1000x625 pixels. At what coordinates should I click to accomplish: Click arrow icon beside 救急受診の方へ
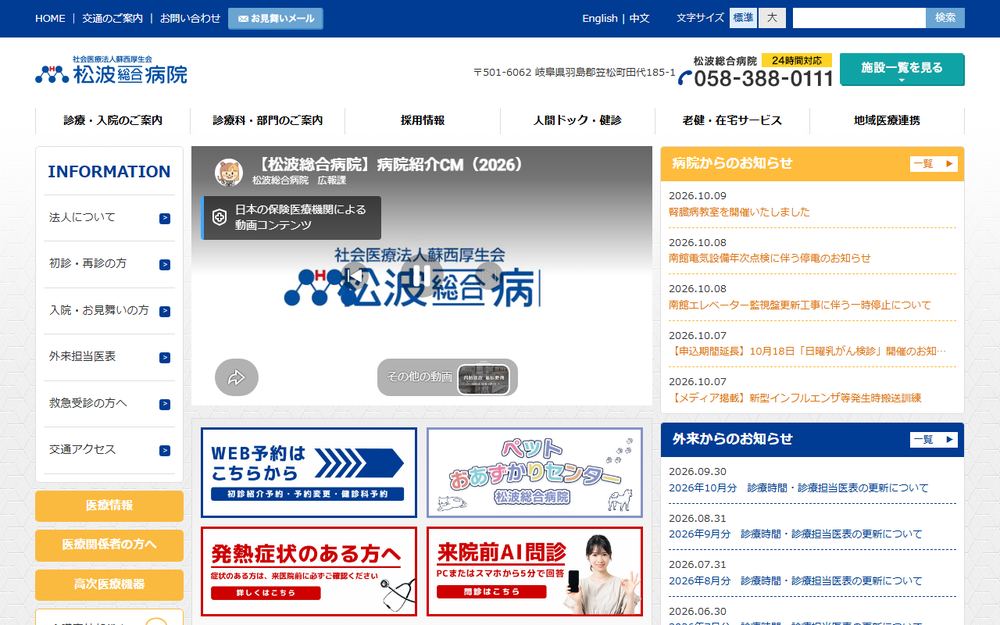click(165, 404)
